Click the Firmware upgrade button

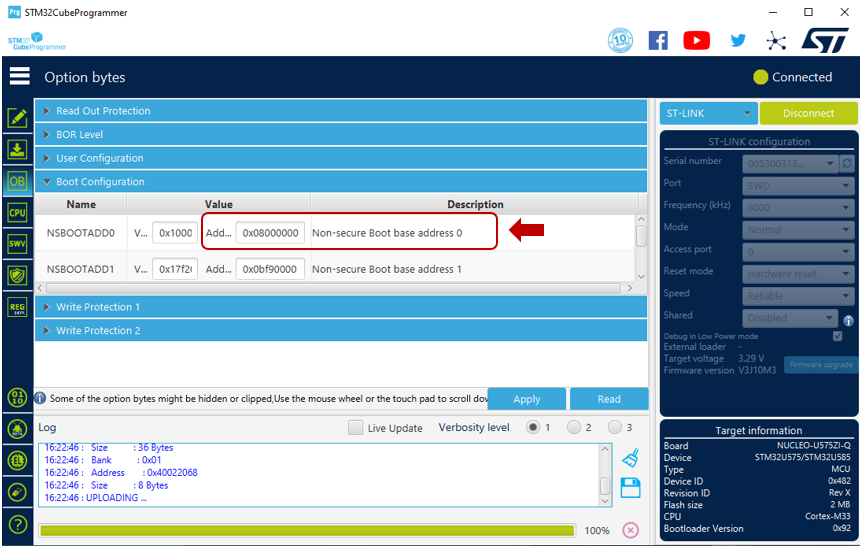pyautogui.click(x=821, y=364)
